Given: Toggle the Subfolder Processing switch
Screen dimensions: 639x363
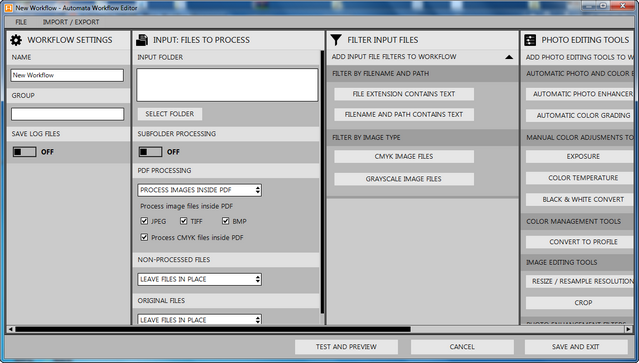Looking at the screenshot, I should [x=150, y=152].
